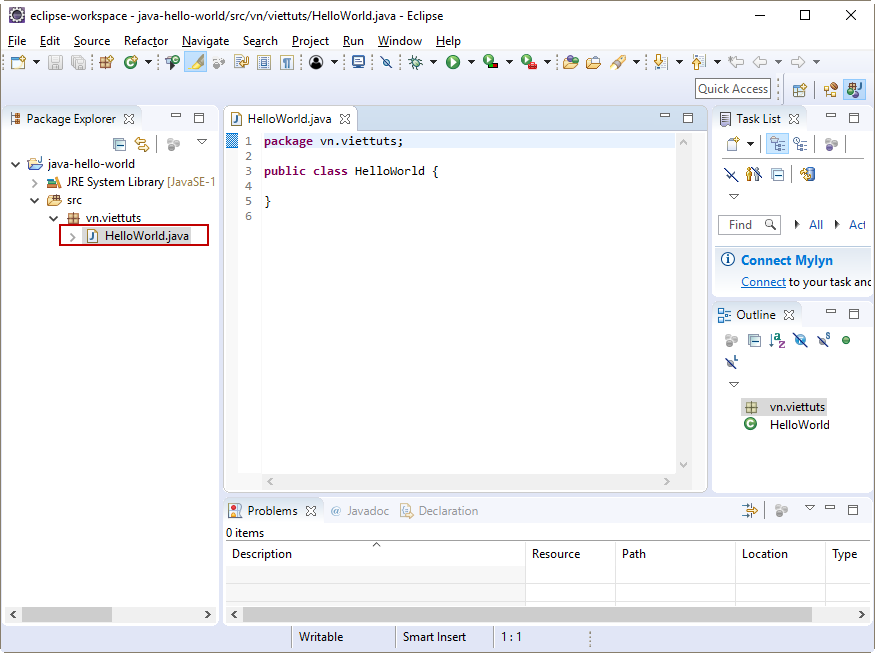The width and height of the screenshot is (875, 653).
Task: Click the New Java Class icon
Action: [131, 62]
